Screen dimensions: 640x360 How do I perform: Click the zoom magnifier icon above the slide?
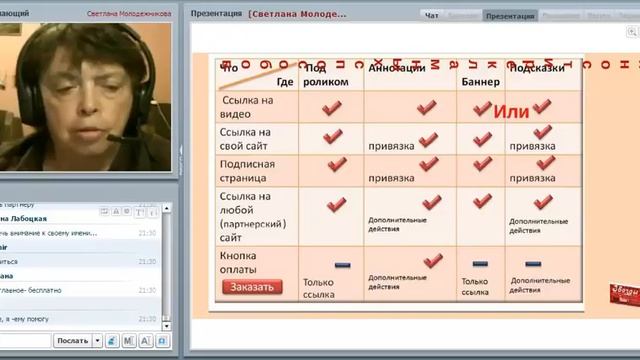(631, 31)
